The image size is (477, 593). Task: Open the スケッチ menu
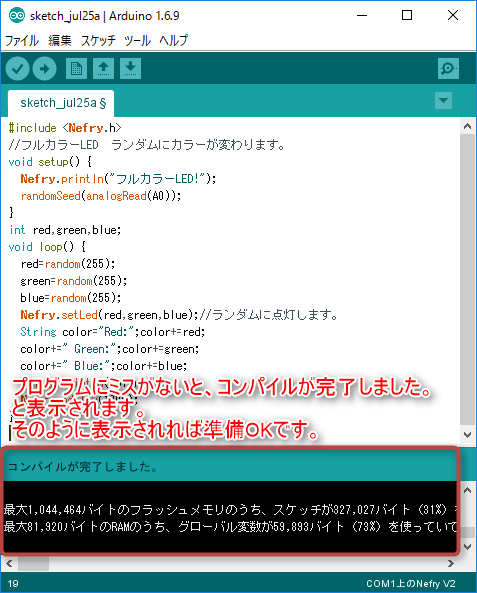[98, 40]
